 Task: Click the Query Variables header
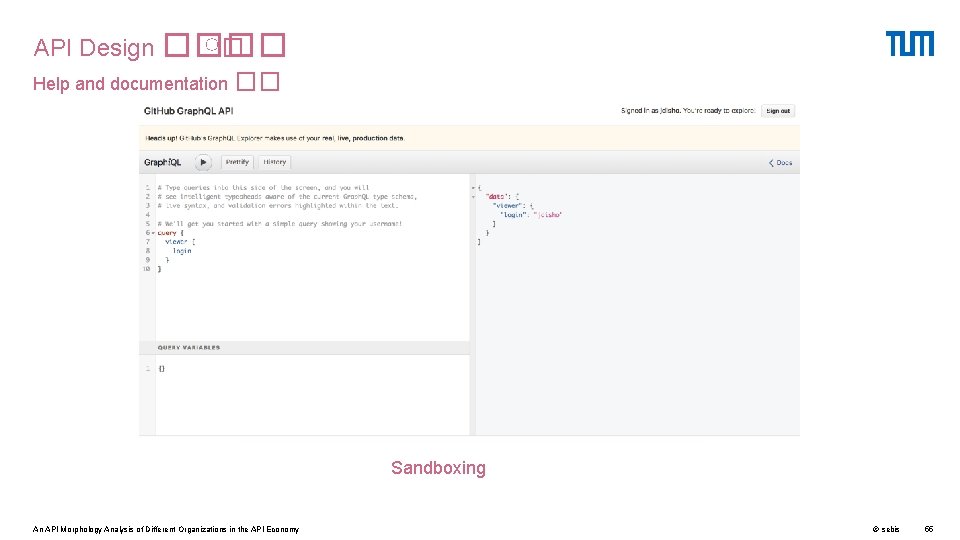point(304,347)
